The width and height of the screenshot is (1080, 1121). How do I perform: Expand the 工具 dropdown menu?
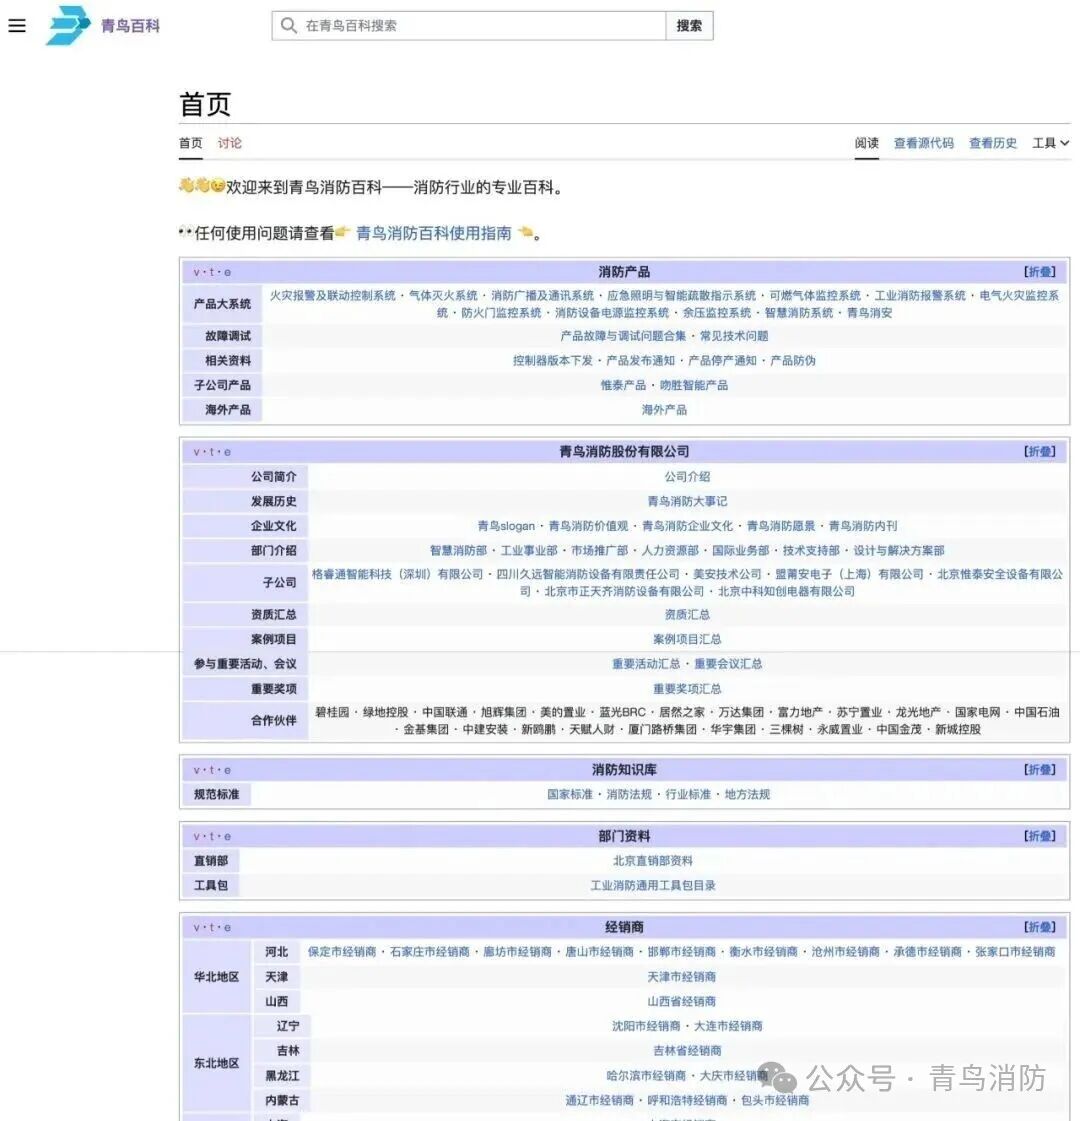[1050, 143]
